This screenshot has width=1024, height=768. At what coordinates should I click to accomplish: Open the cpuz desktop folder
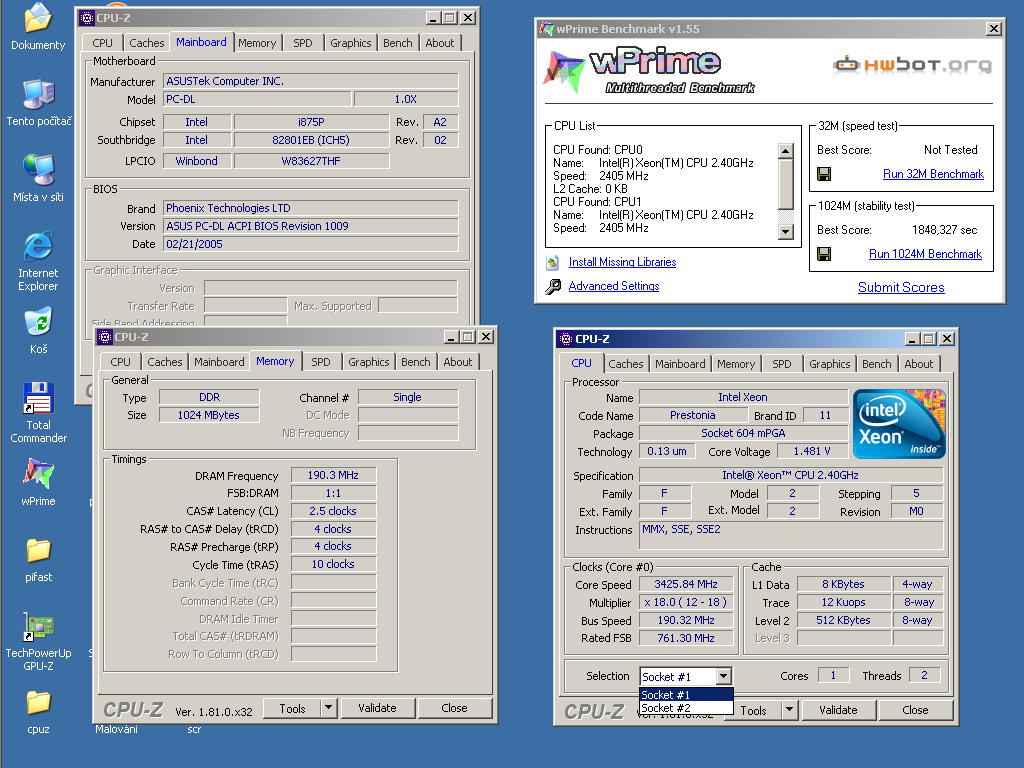pyautogui.click(x=38, y=712)
